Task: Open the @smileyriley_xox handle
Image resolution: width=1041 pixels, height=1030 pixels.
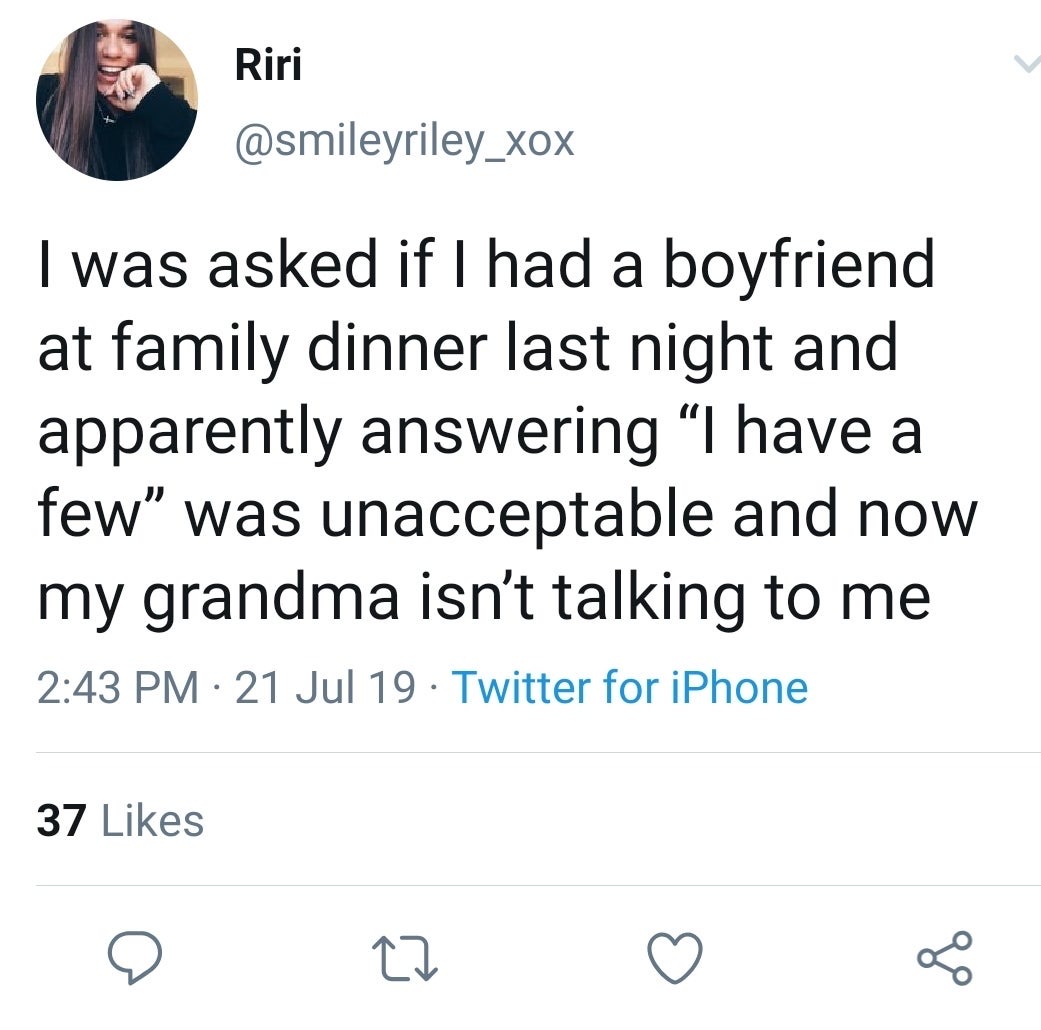Action: [x=405, y=142]
